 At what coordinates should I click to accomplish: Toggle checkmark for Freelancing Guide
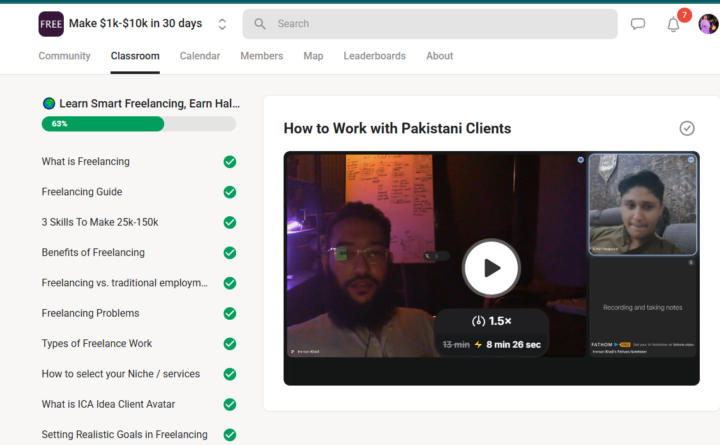pyautogui.click(x=230, y=192)
